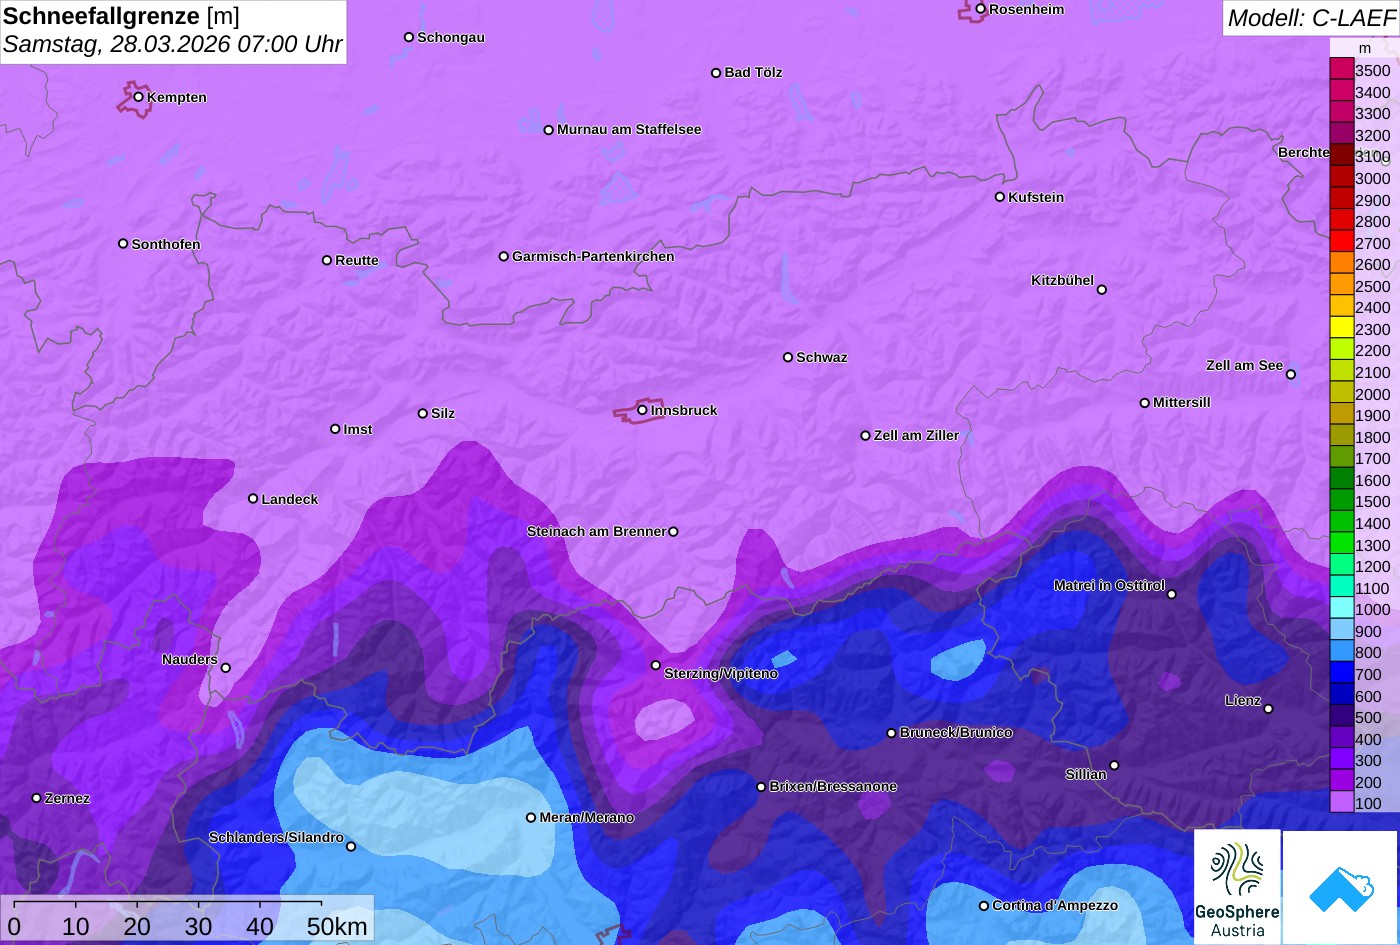1400x945 pixels.
Task: Click the 'Modell: C-LAEF' label
Action: (x=1310, y=18)
